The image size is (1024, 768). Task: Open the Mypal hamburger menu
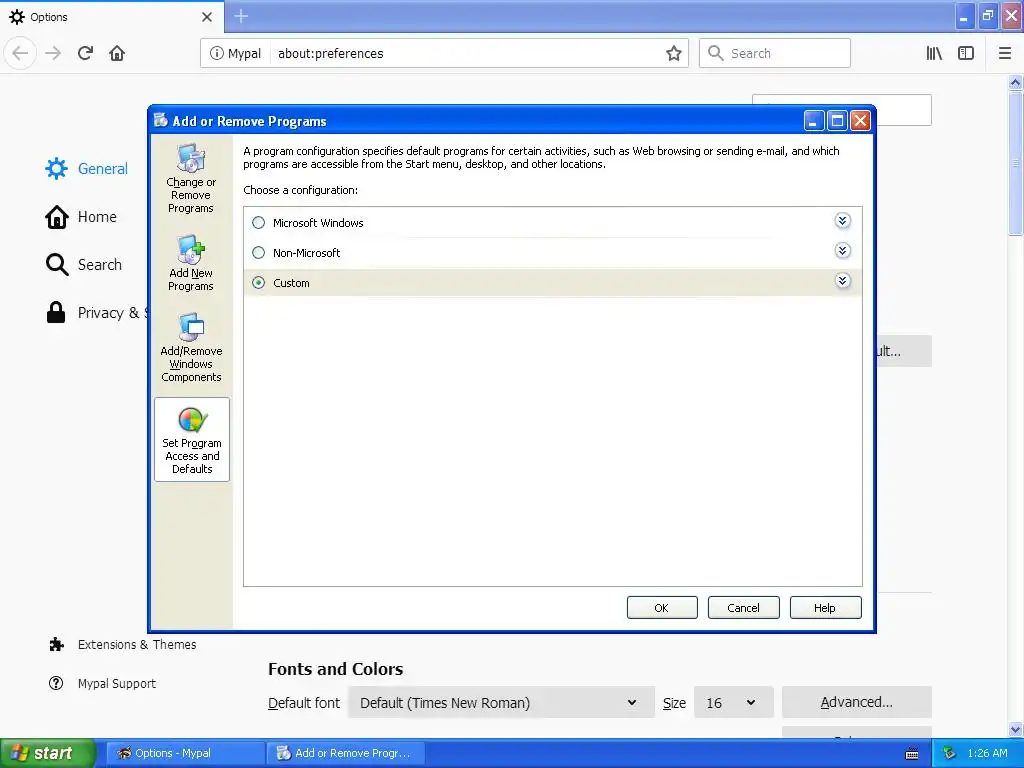1004,53
